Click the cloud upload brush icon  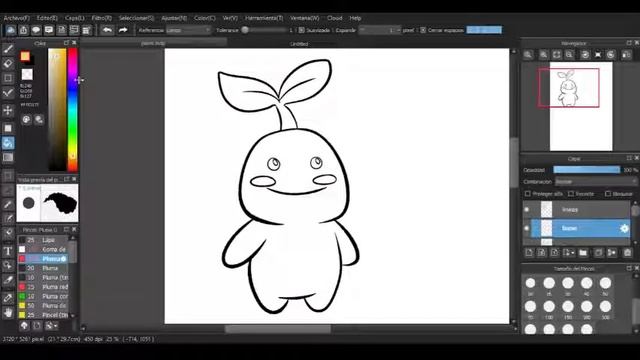coord(24,325)
